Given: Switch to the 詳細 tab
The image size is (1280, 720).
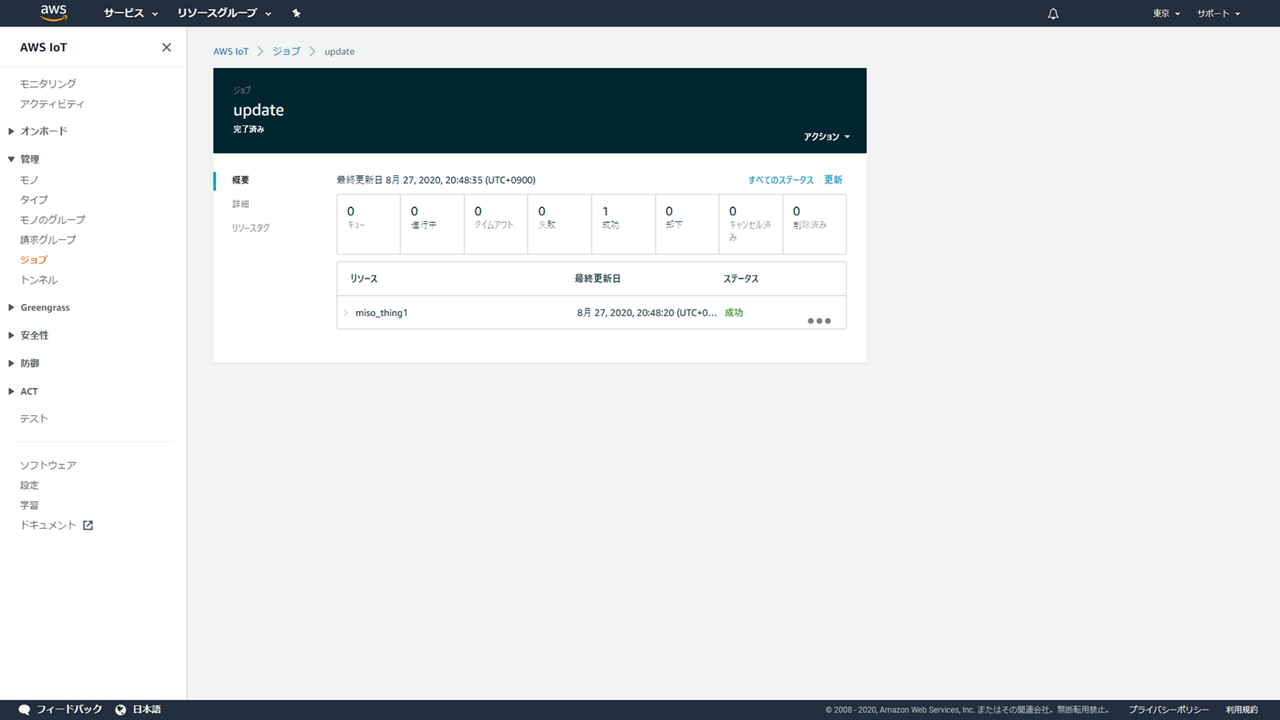Looking at the screenshot, I should tap(241, 204).
